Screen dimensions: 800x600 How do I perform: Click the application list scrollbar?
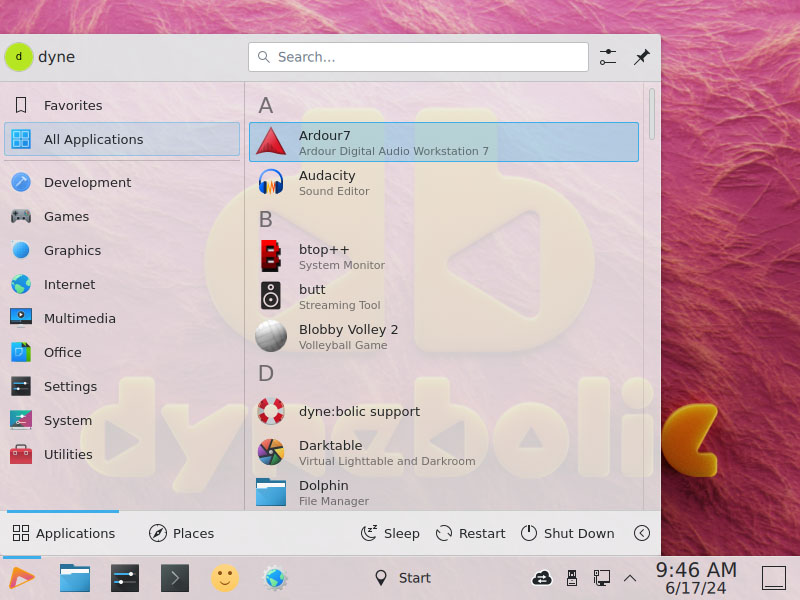[x=652, y=114]
